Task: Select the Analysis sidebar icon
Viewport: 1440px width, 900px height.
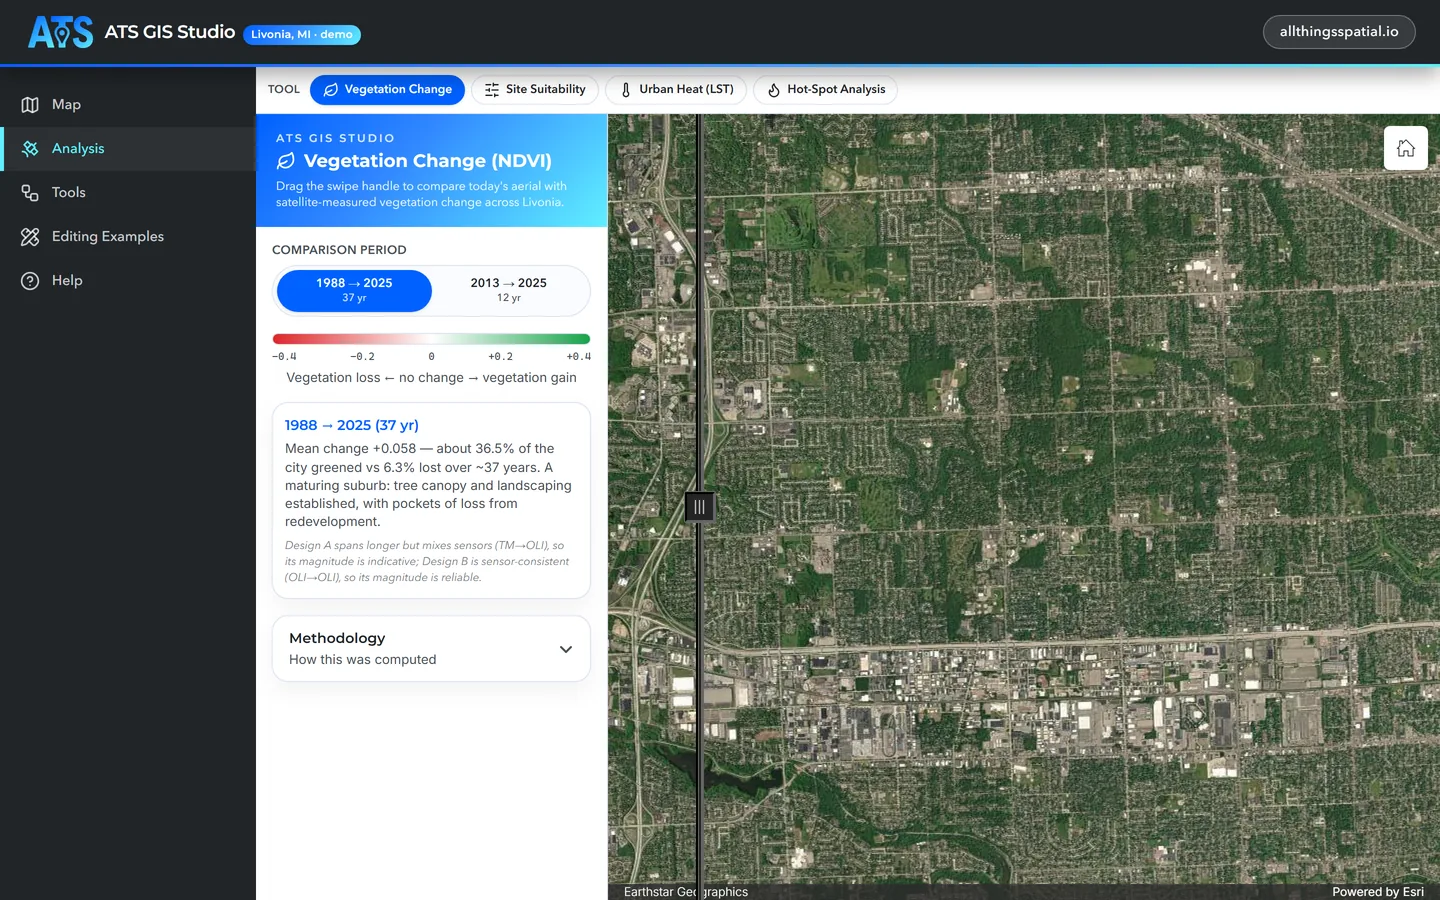Action: [30, 149]
